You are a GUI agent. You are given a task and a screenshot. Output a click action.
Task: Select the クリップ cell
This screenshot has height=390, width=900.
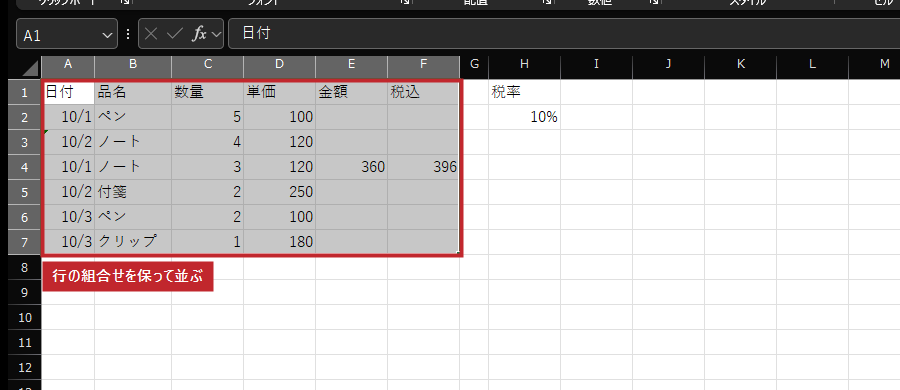point(133,242)
